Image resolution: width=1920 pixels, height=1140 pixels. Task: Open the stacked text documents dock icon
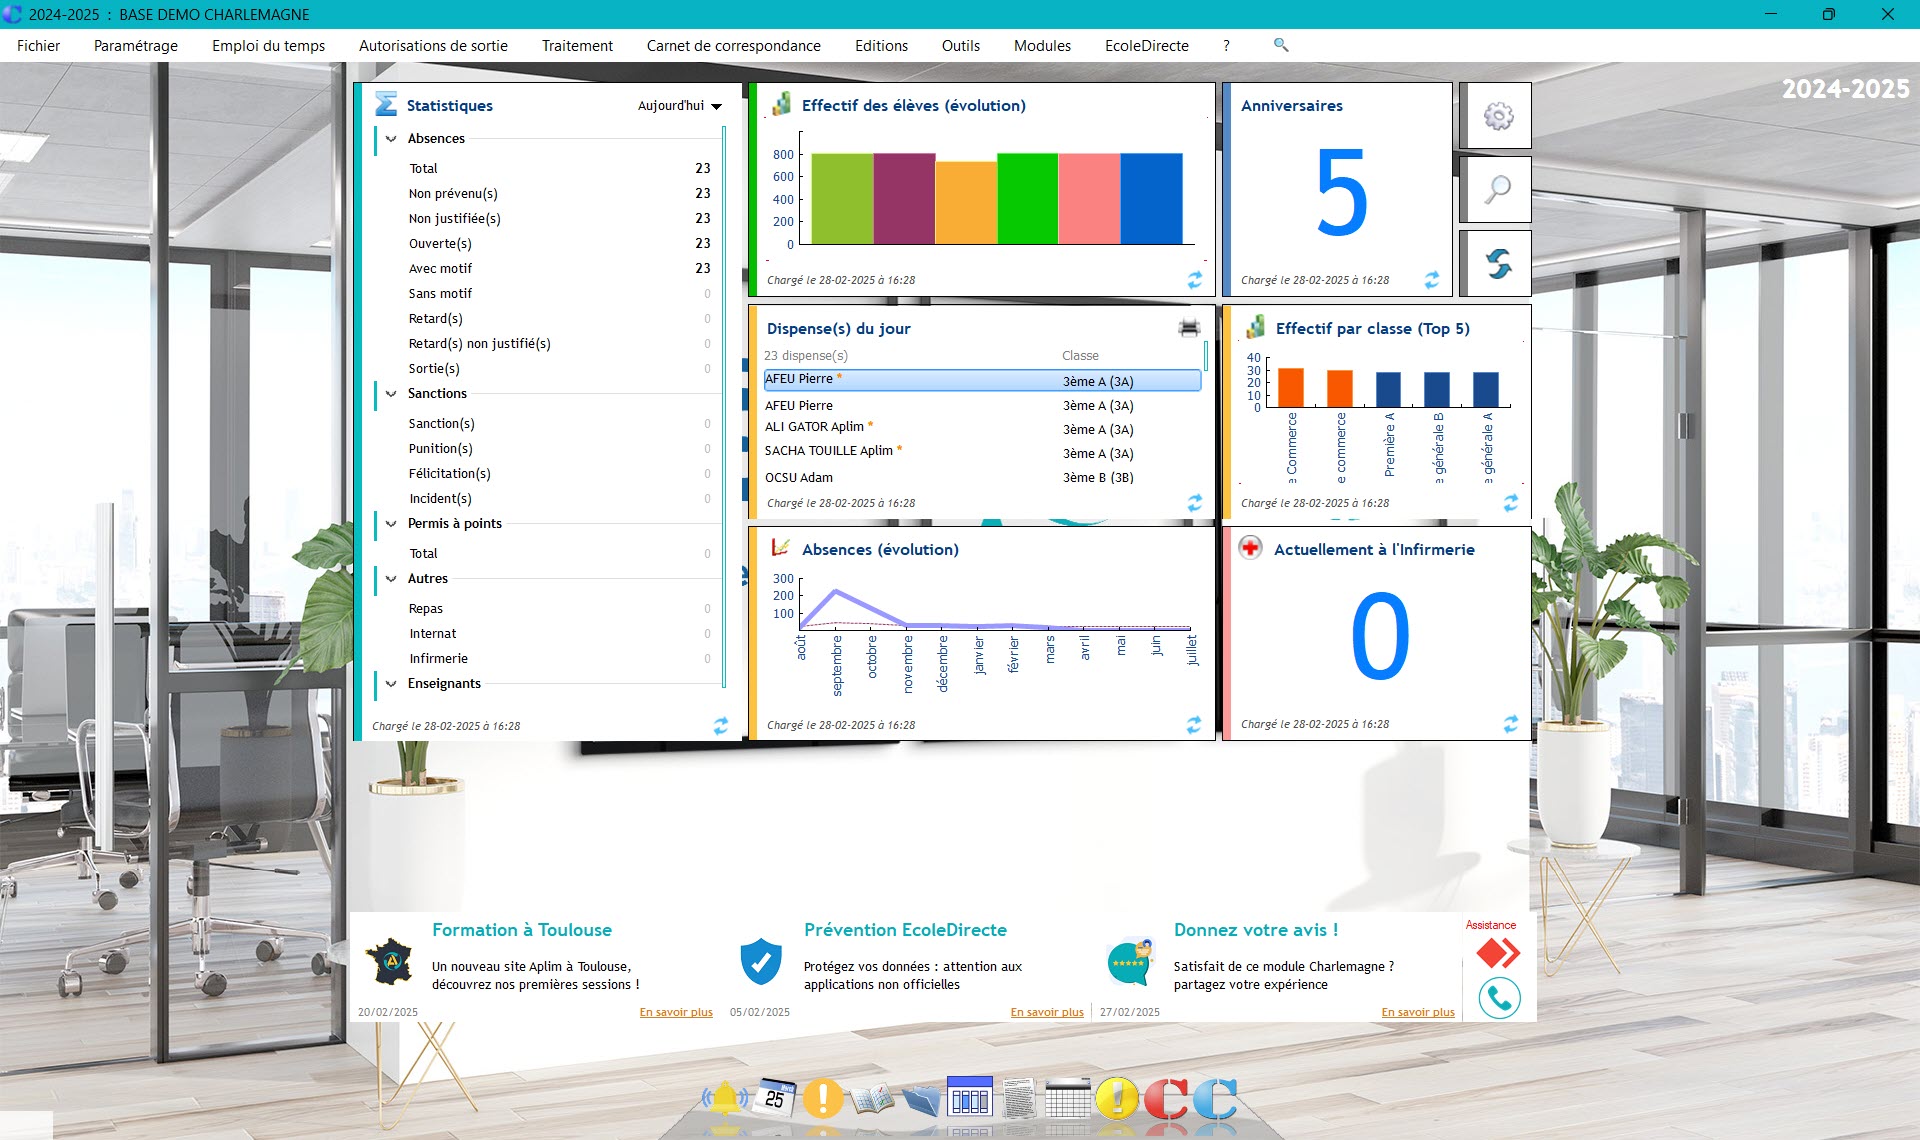1019,1099
